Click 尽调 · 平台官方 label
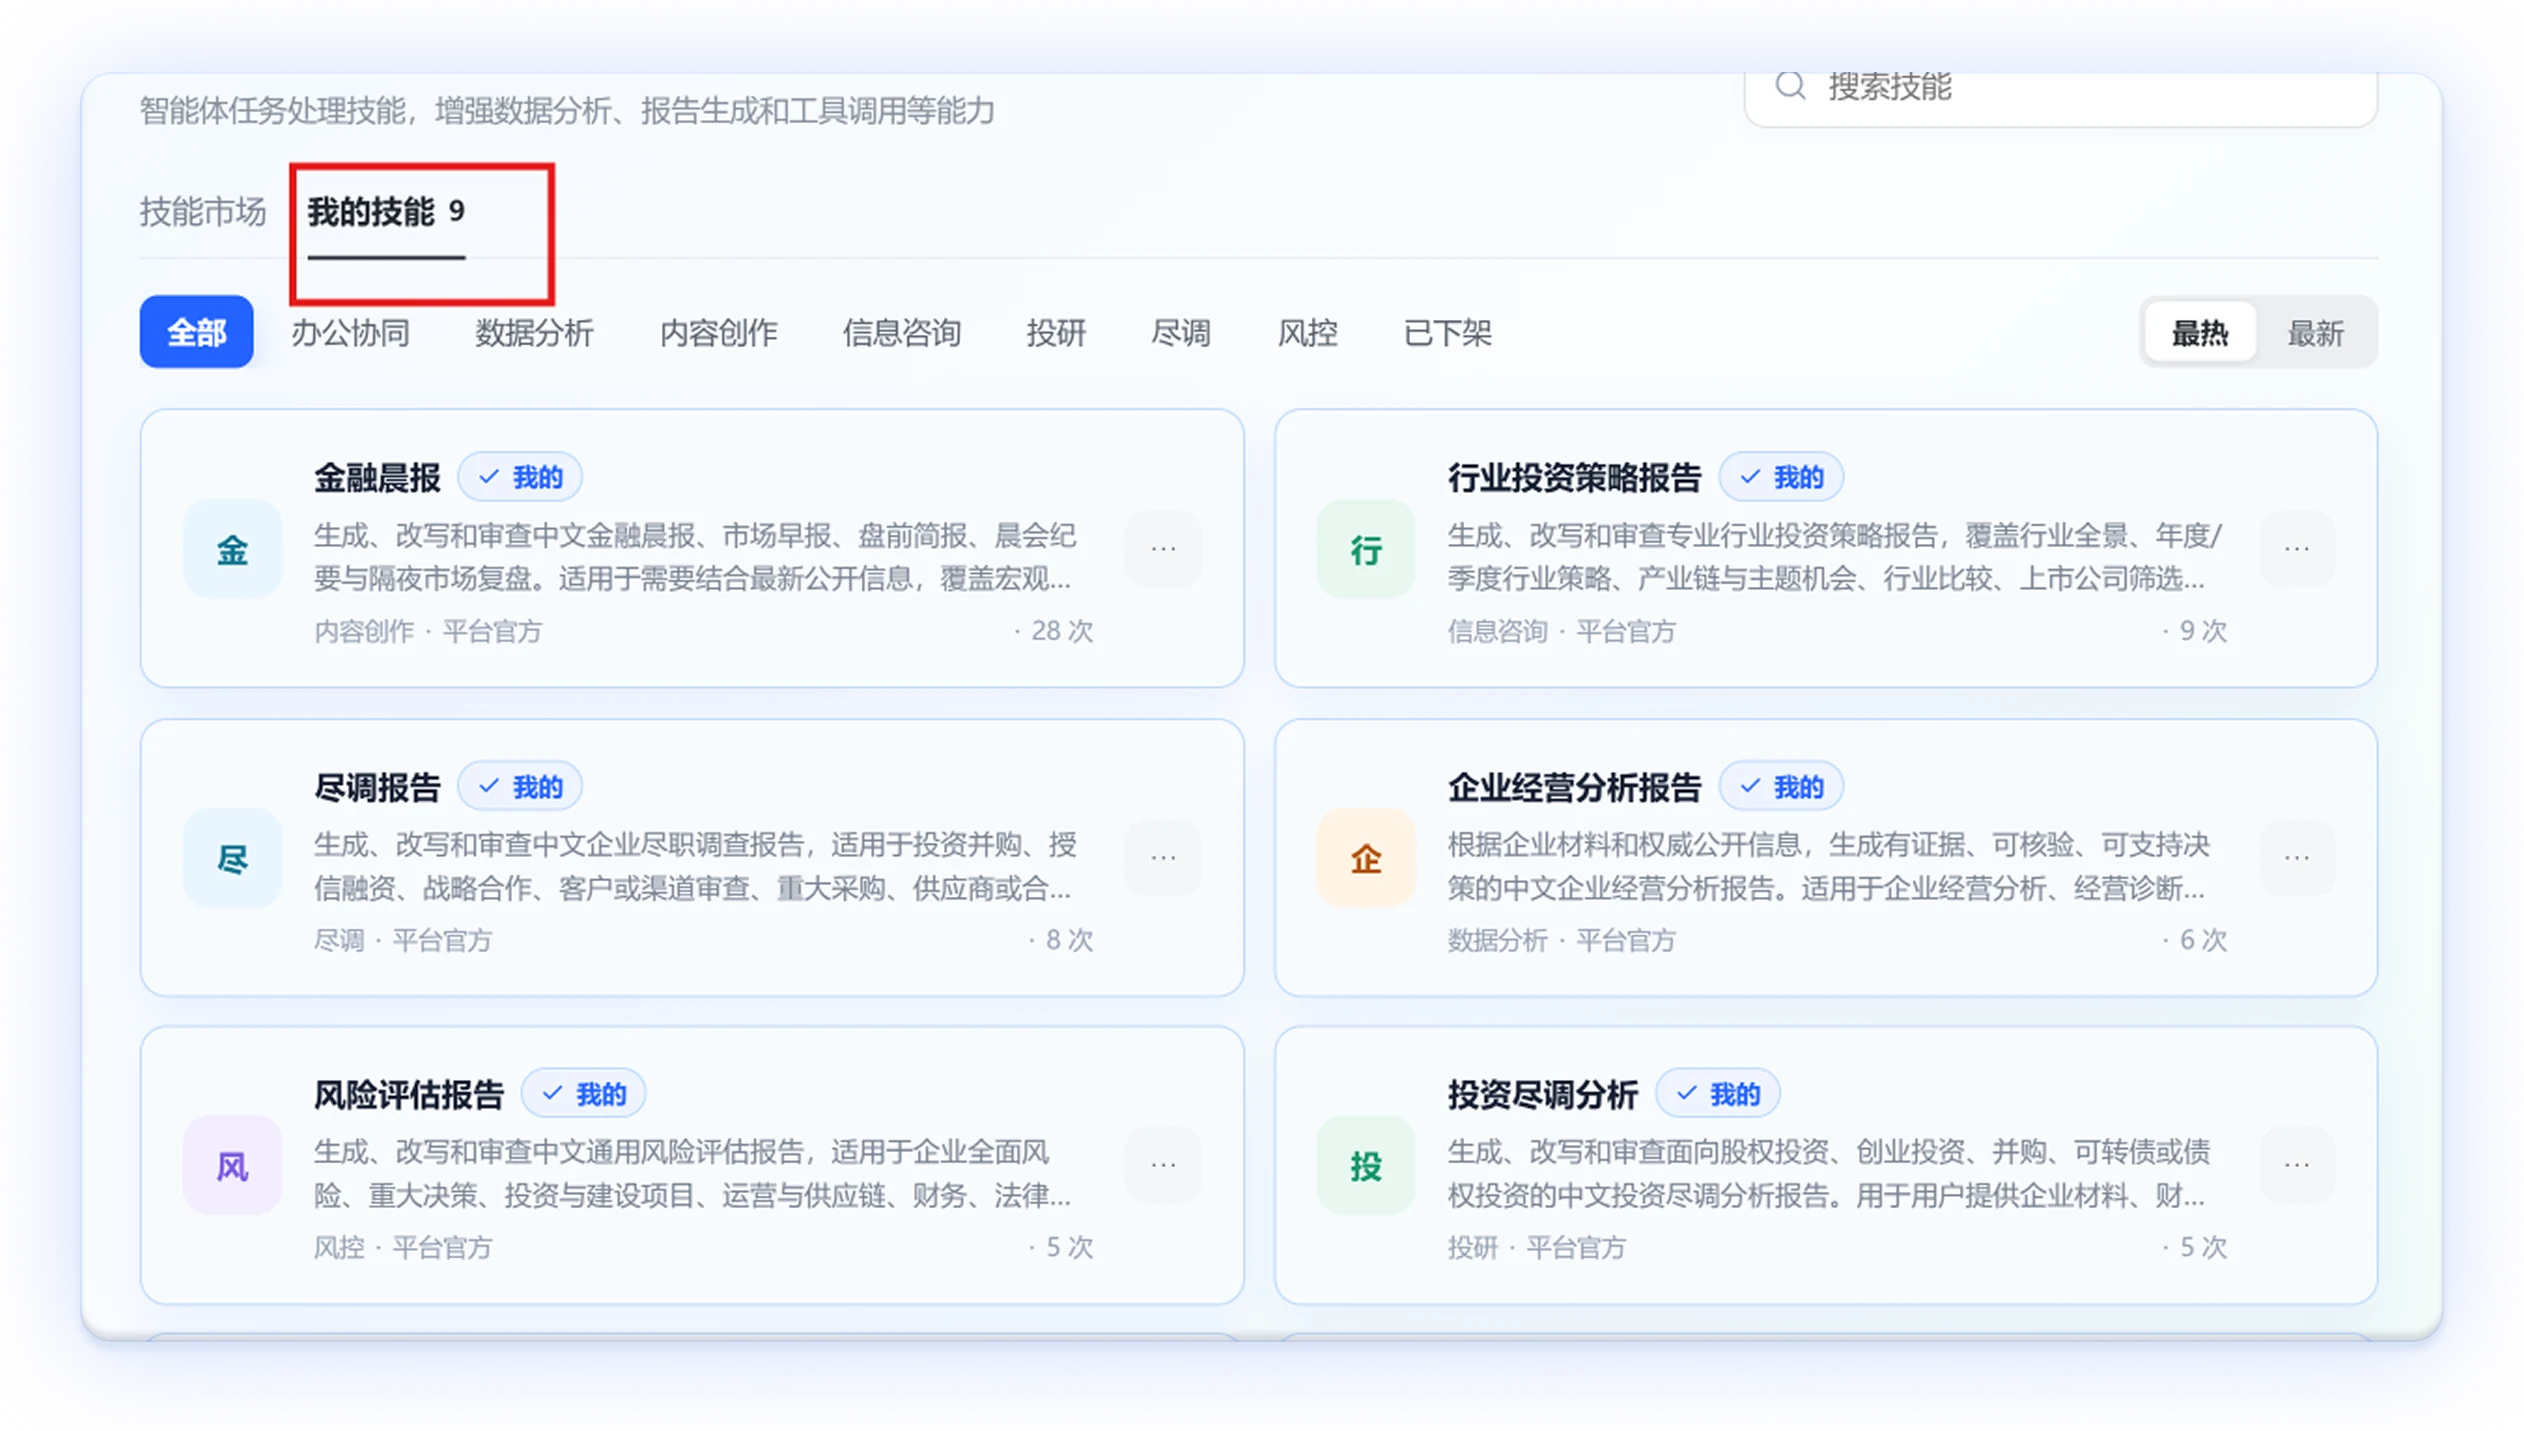 [x=403, y=941]
